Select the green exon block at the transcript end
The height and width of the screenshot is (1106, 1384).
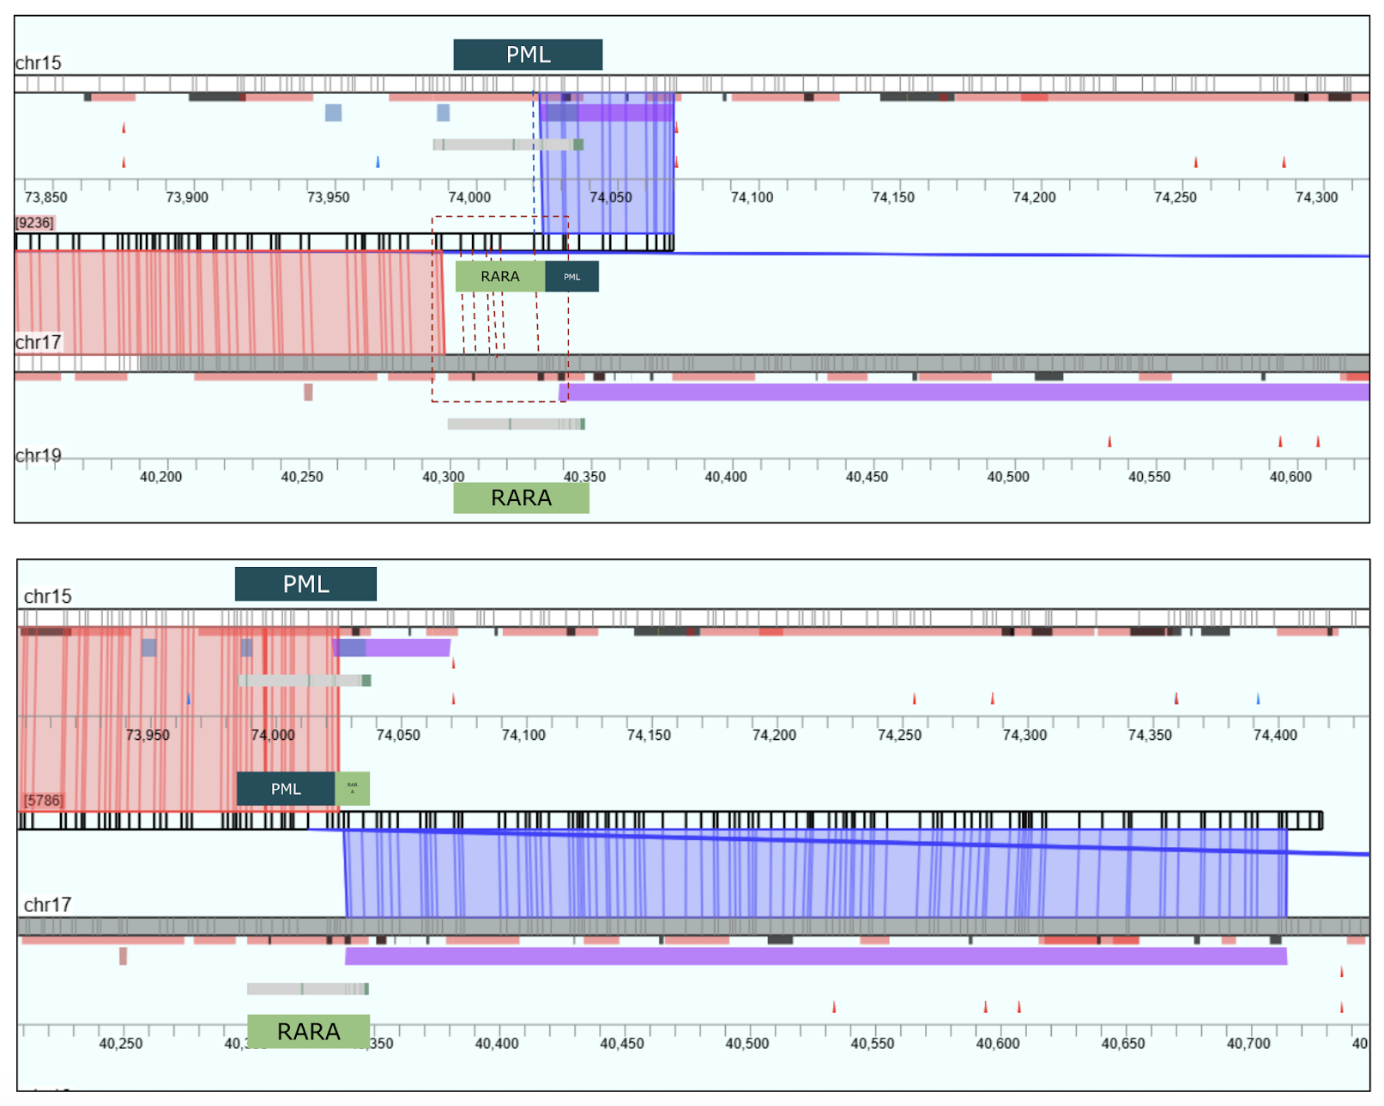click(x=579, y=144)
